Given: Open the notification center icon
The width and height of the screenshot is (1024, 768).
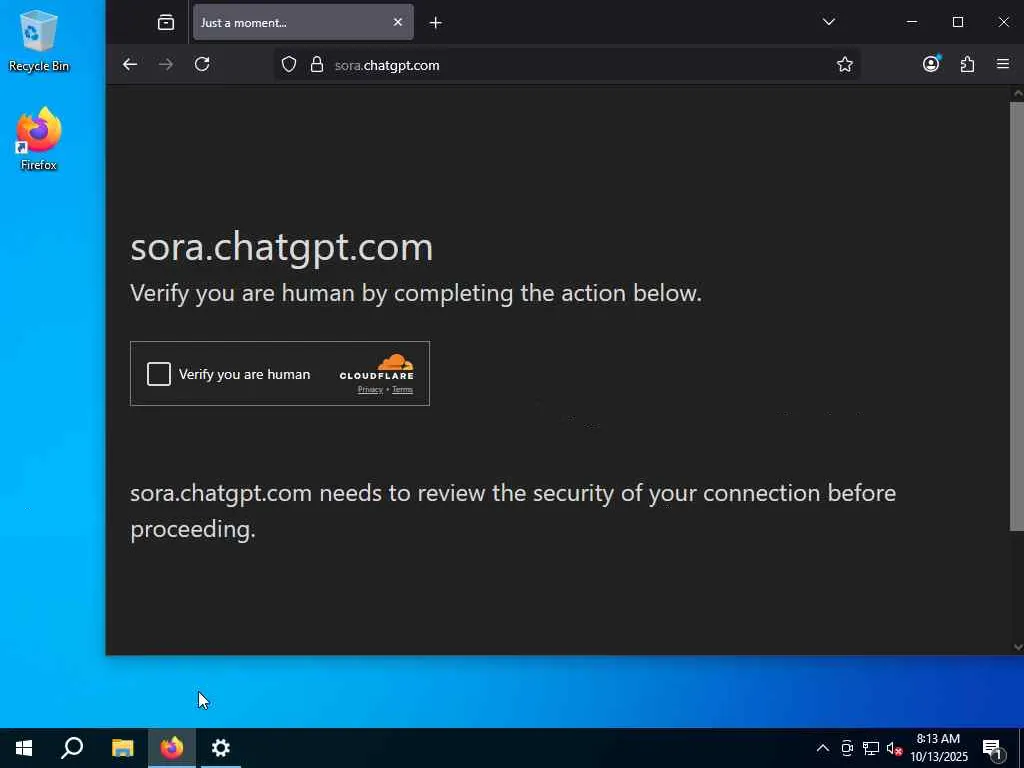Looking at the screenshot, I should (993, 748).
